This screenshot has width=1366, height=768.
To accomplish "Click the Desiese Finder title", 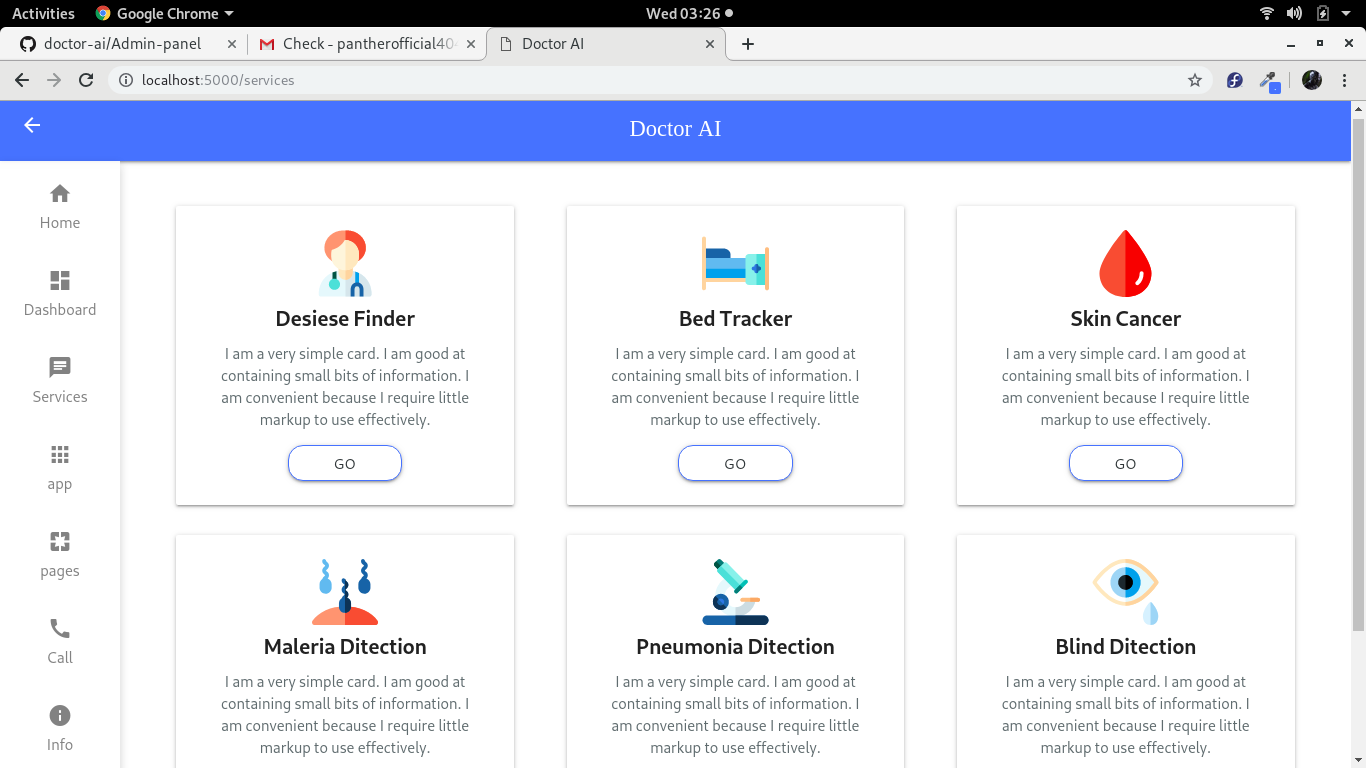I will coord(345,319).
